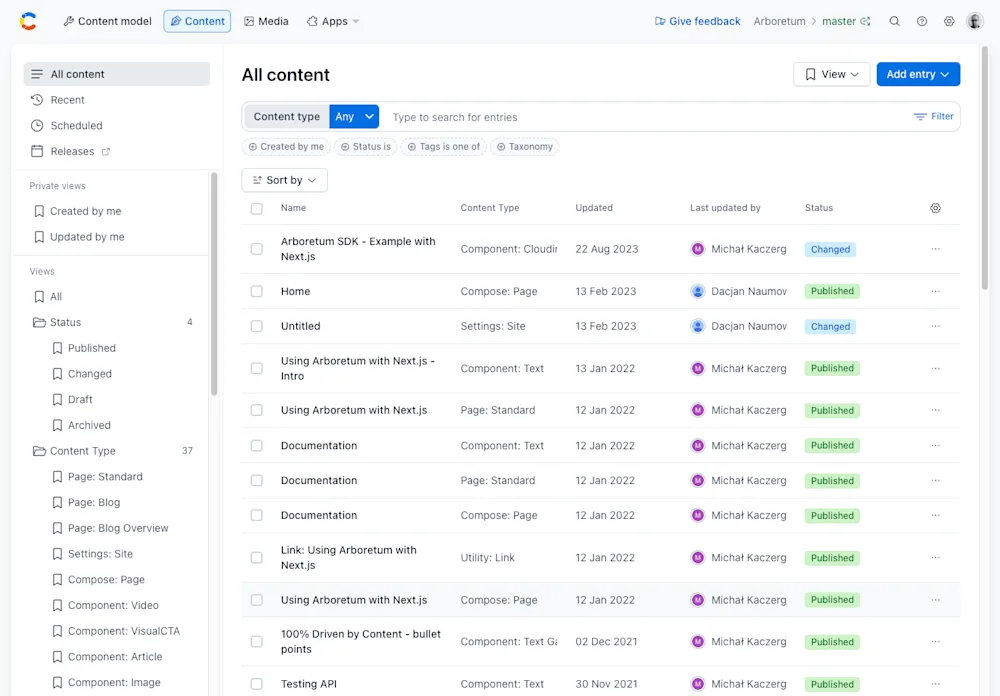Check the checkbox for the Home entry

coord(254,291)
